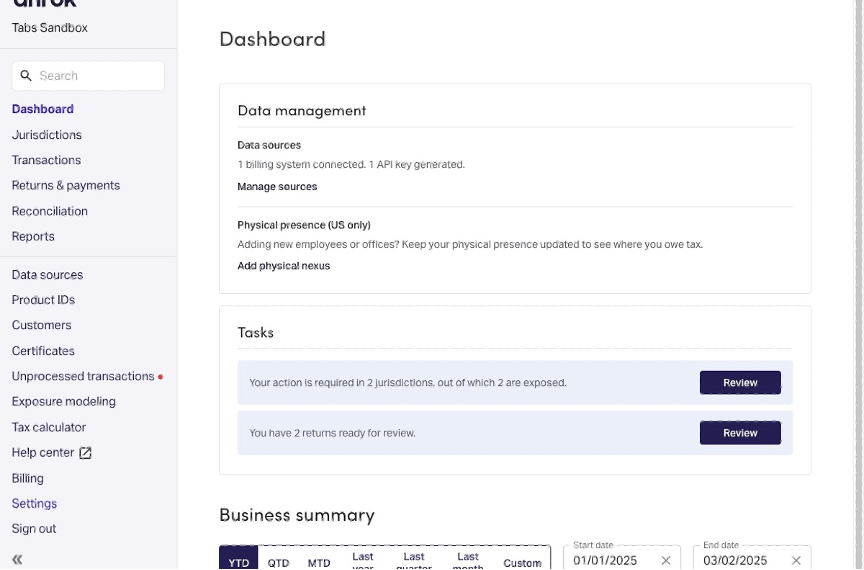Clear the Start date with X icon
Viewport: 864px width, 570px height.
[666, 561]
